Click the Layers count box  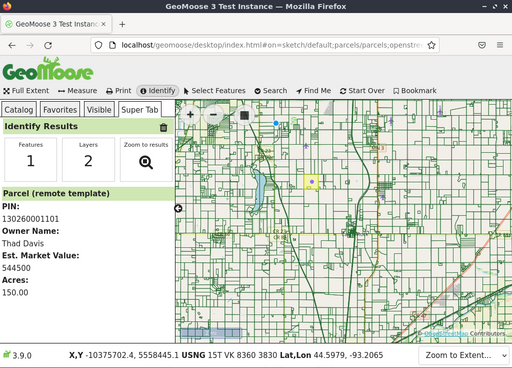[x=88, y=159]
